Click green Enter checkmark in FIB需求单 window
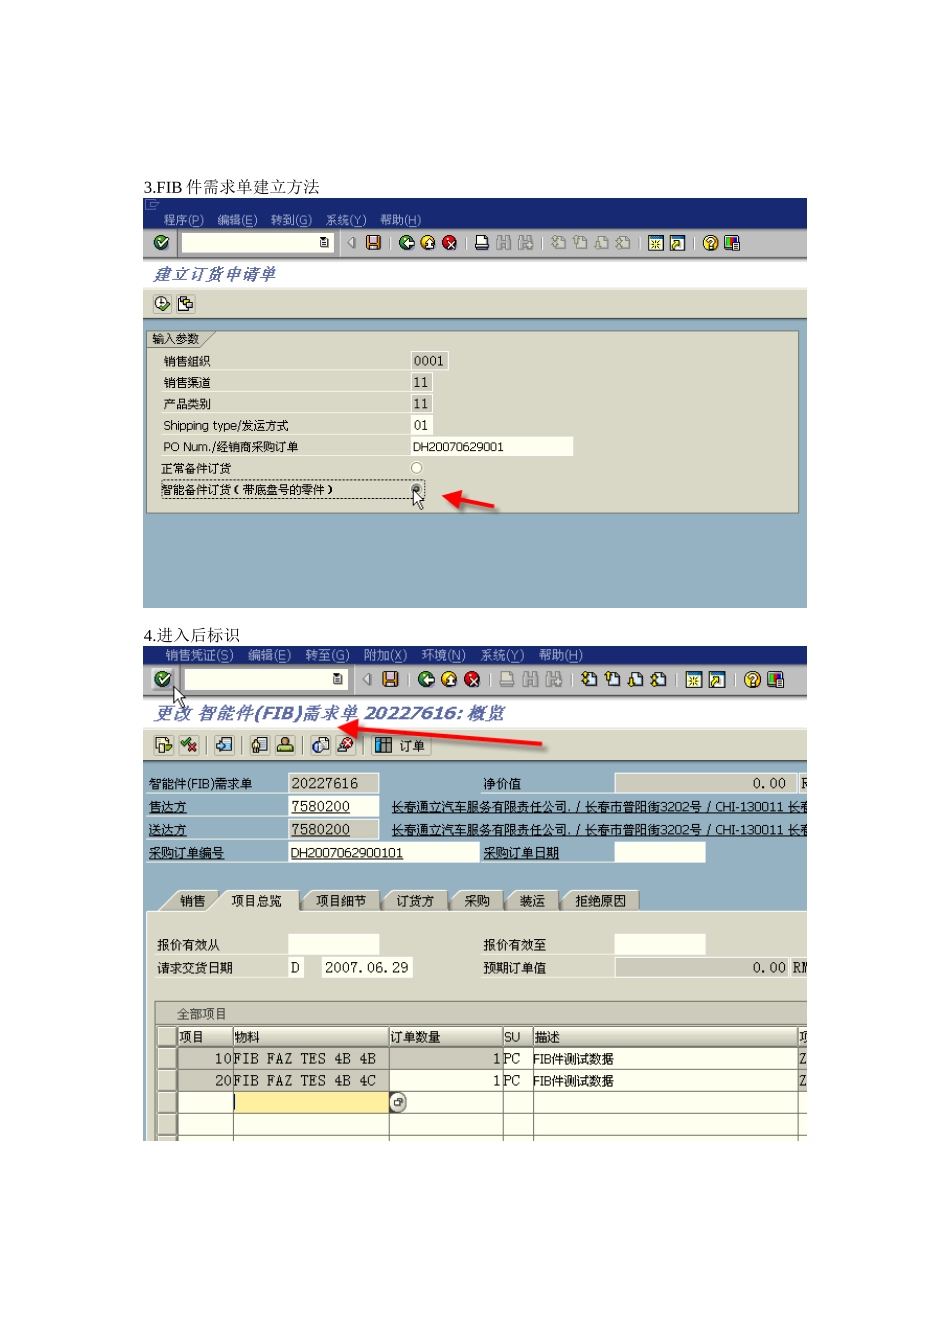 click(x=162, y=679)
